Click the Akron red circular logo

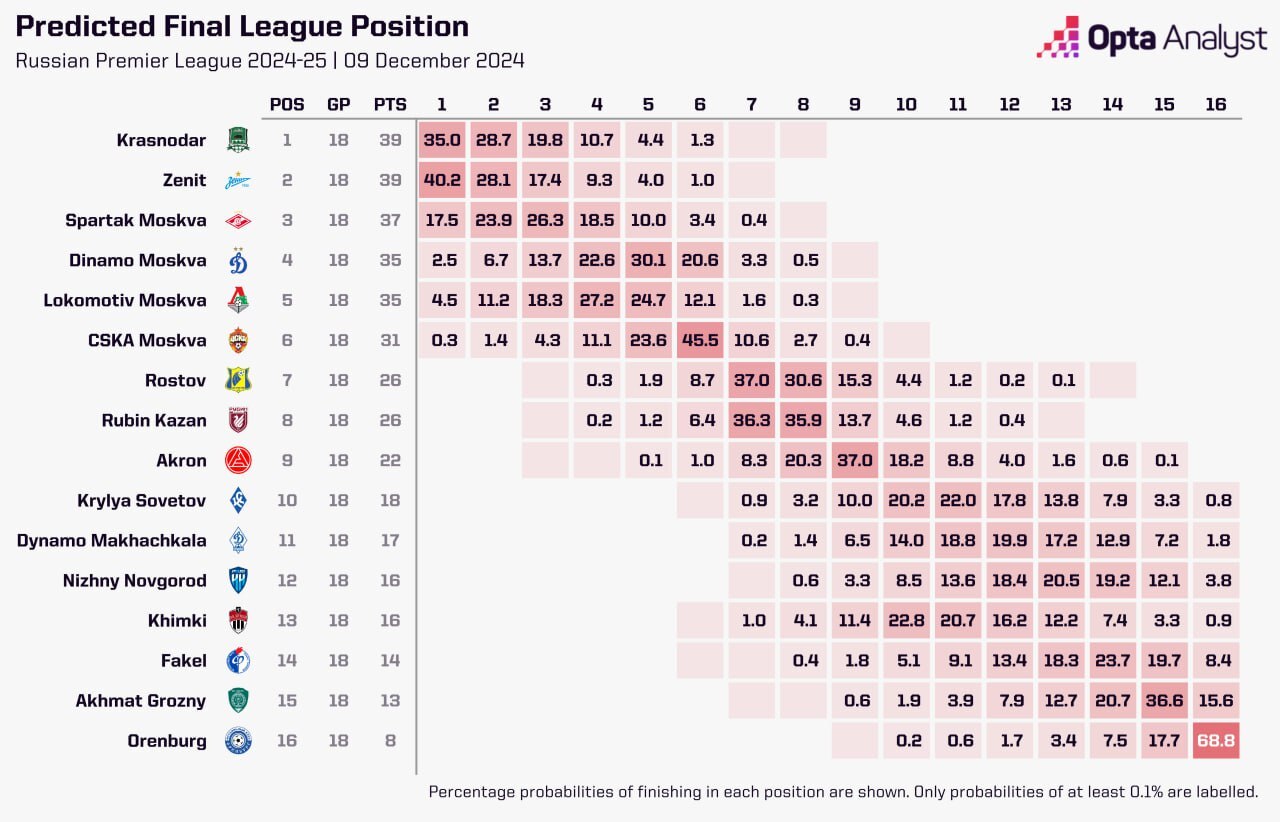click(x=238, y=460)
